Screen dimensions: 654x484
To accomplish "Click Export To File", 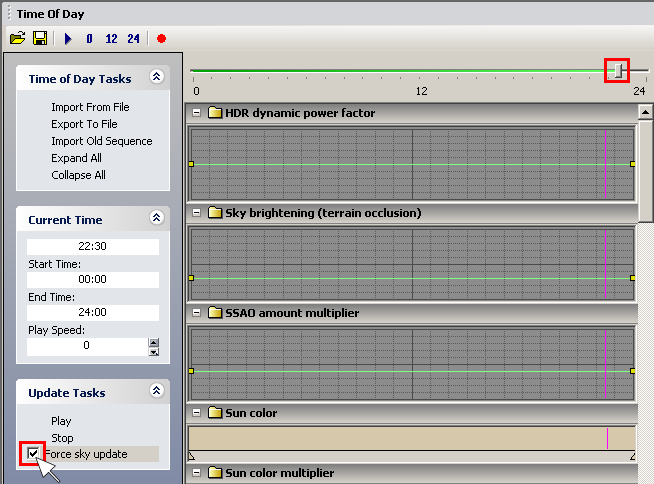I will click(x=84, y=124).
